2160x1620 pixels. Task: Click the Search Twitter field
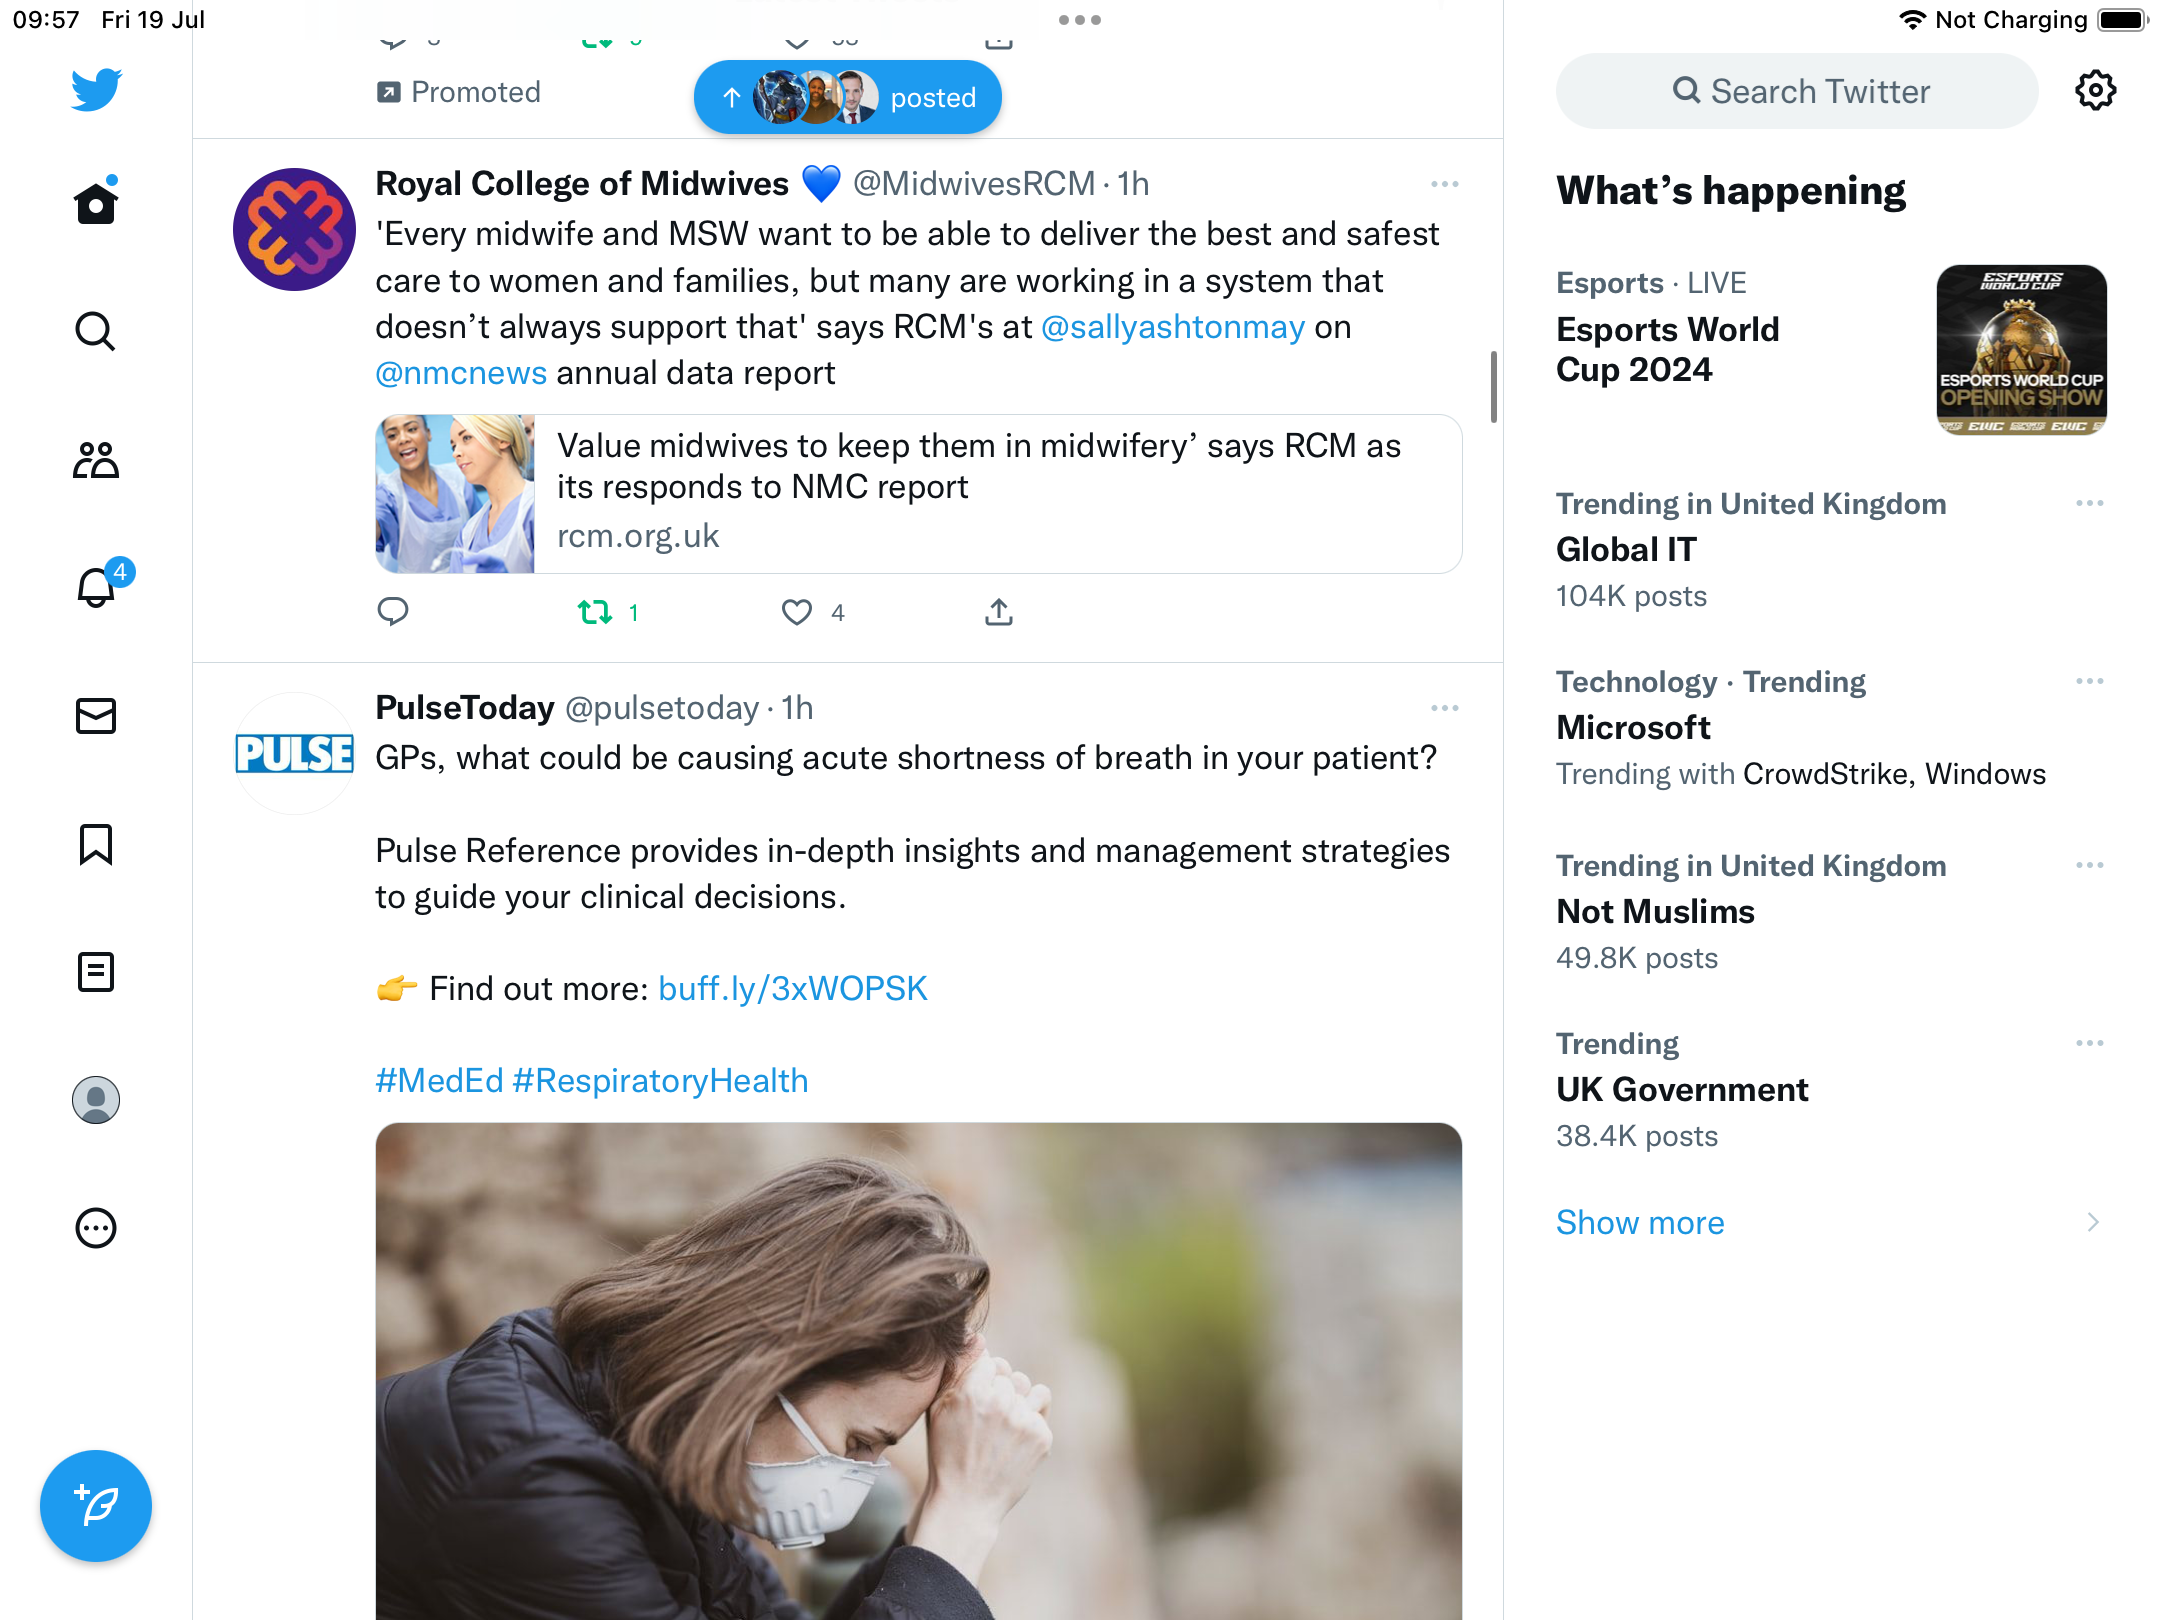pyautogui.click(x=1797, y=91)
